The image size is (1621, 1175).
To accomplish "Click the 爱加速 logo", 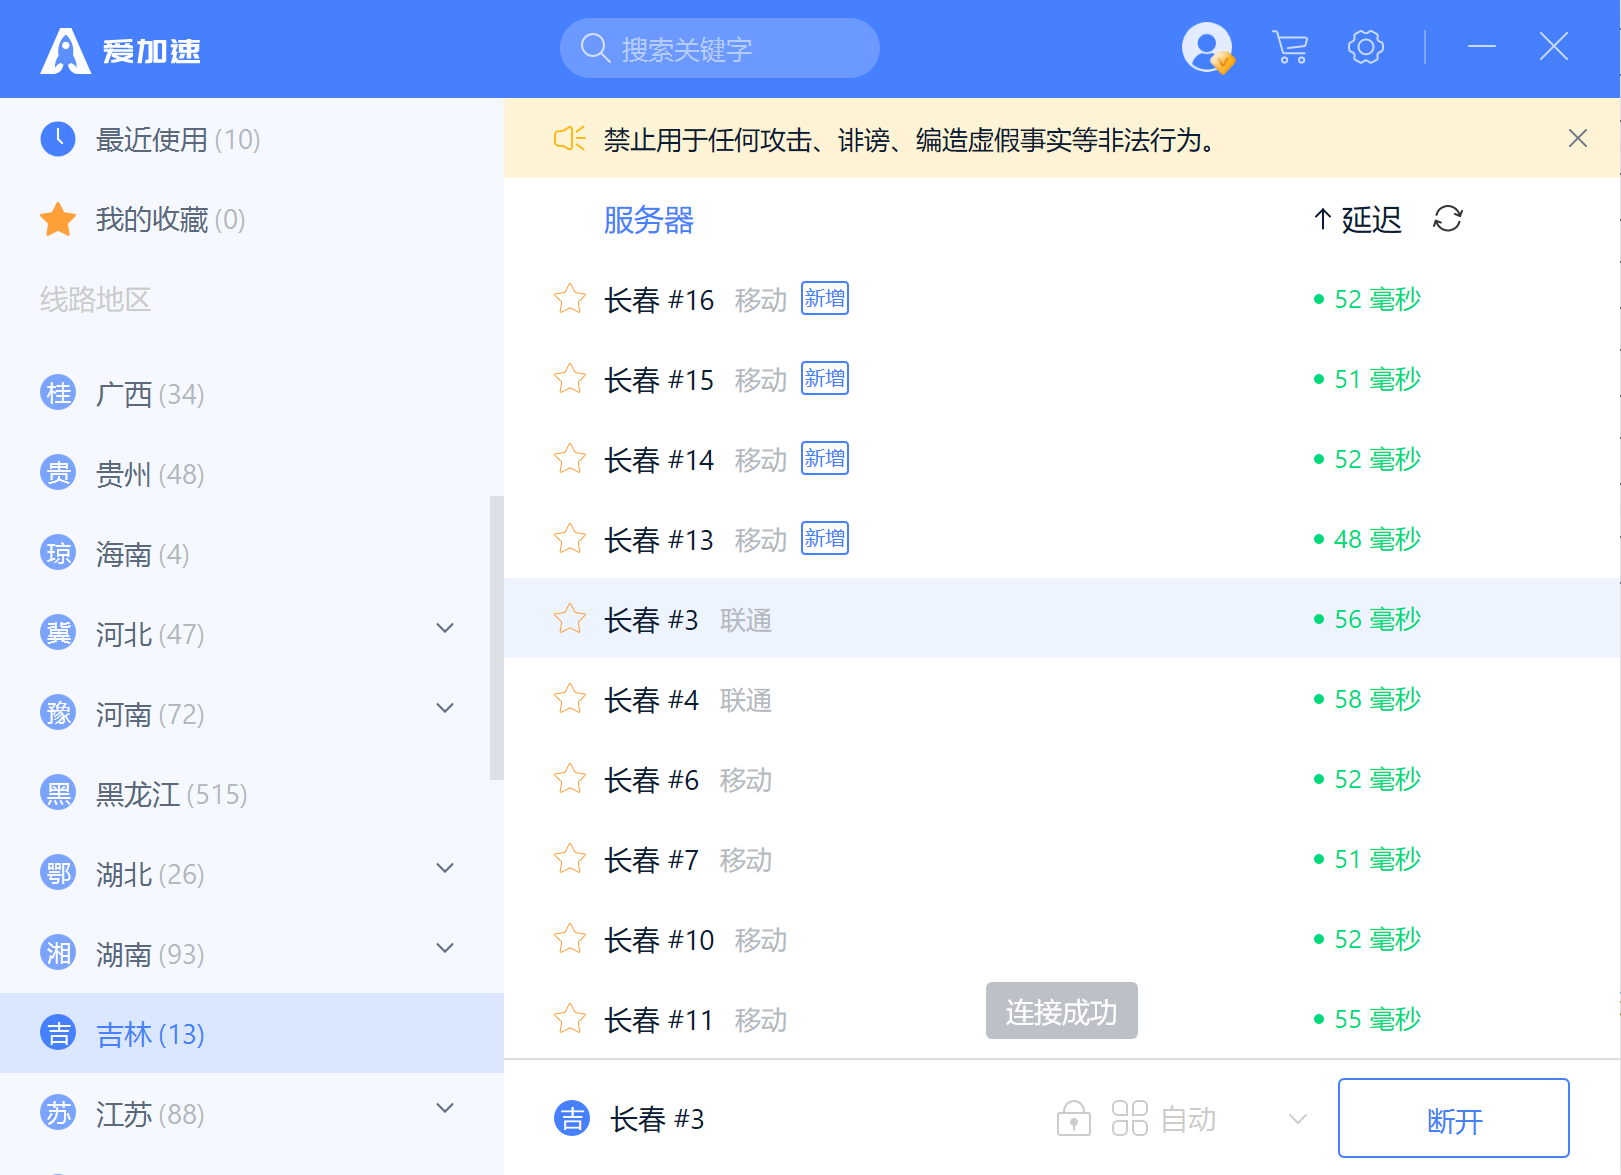I will (121, 50).
